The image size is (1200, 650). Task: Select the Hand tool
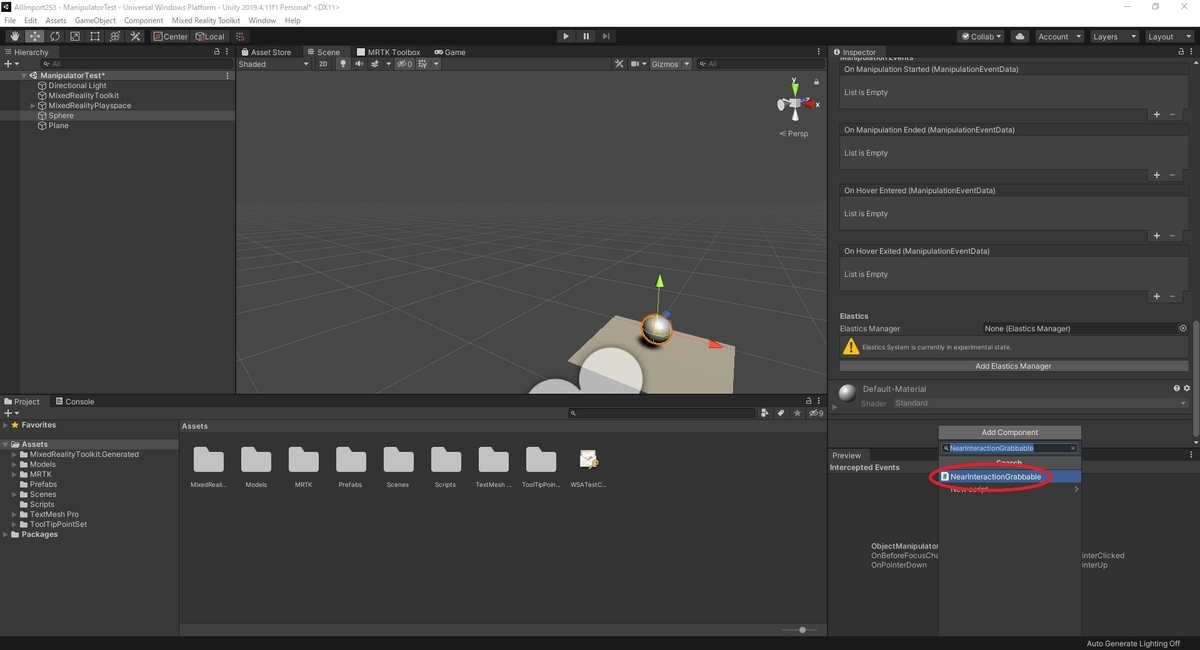pos(15,36)
